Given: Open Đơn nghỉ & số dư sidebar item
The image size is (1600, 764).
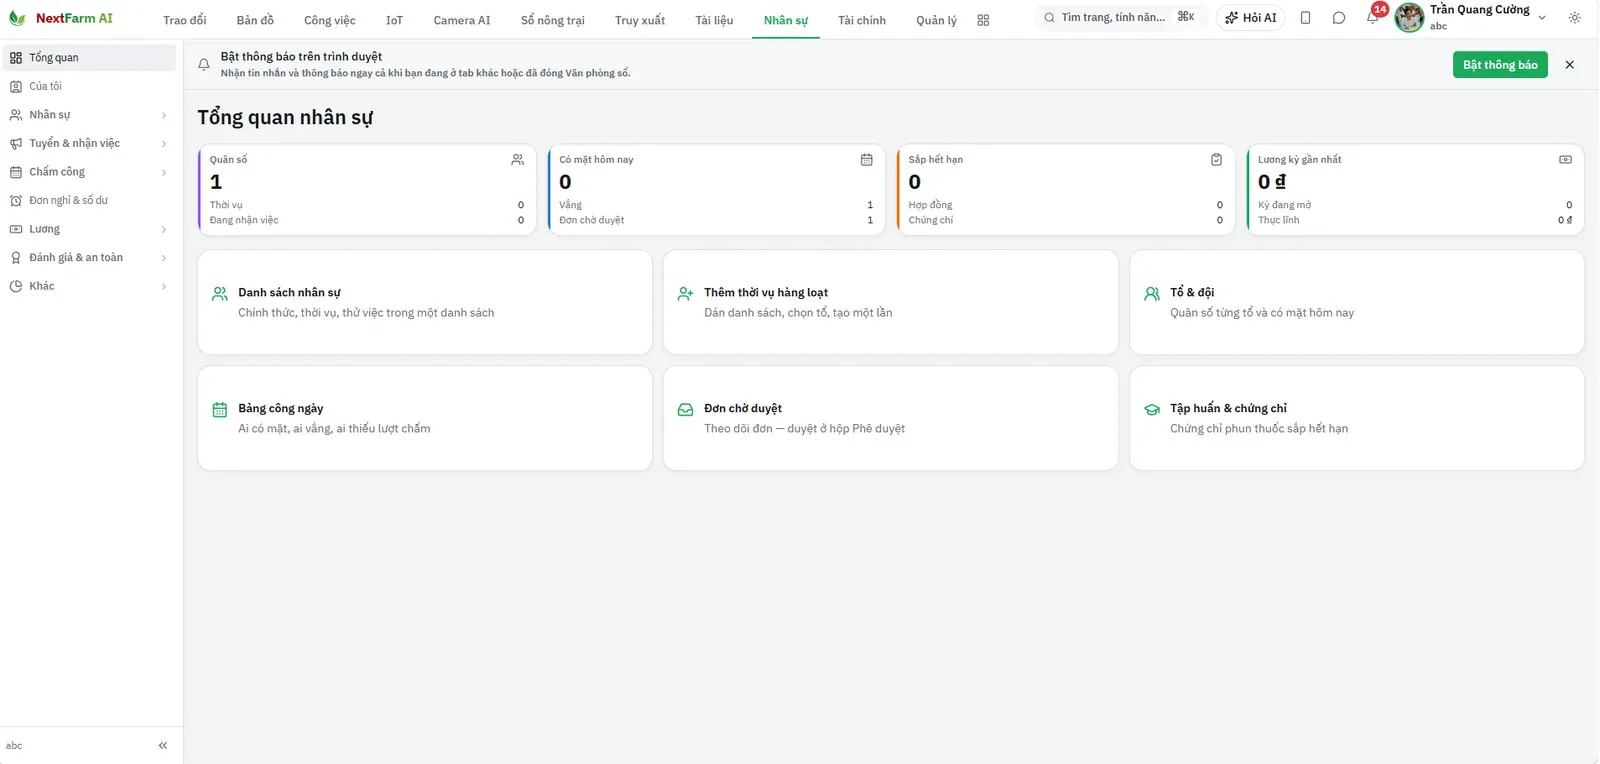Looking at the screenshot, I should coord(88,200).
